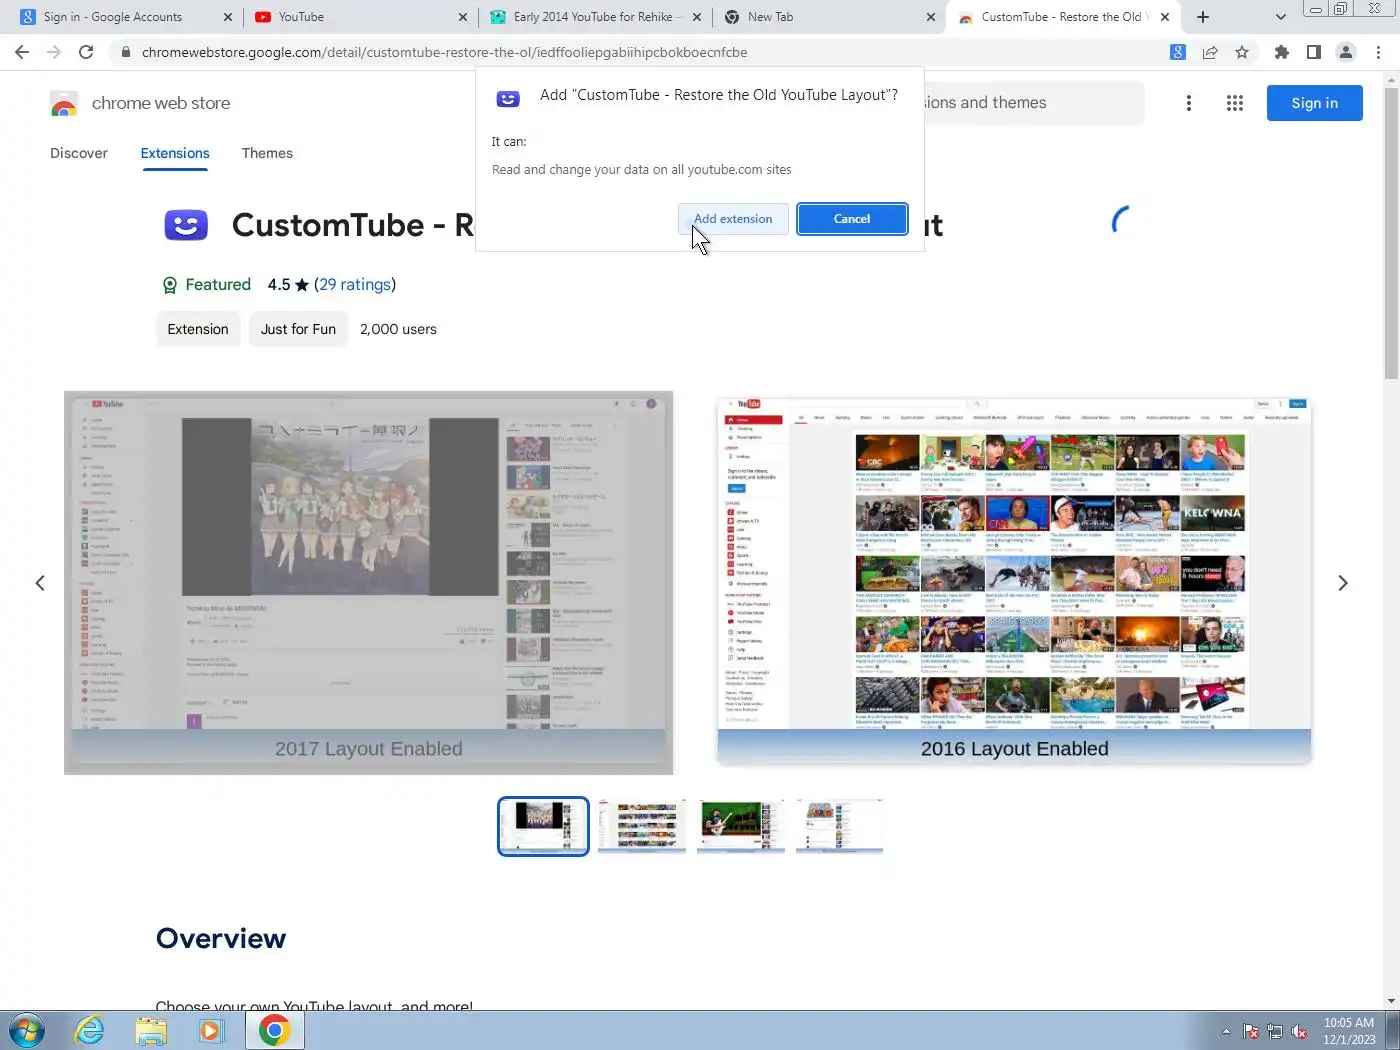The height and width of the screenshot is (1050, 1400).
Task: Select the third carousel thumbnail
Action: pyautogui.click(x=741, y=826)
